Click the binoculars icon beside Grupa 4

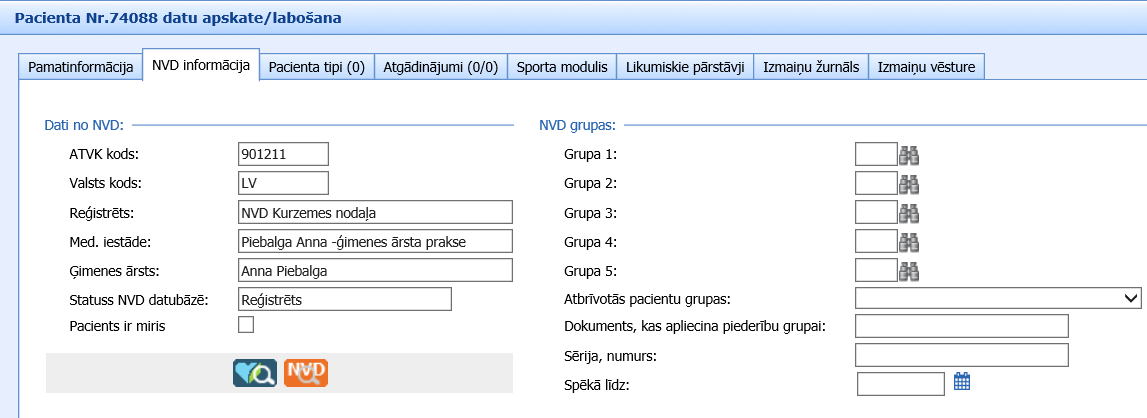909,242
